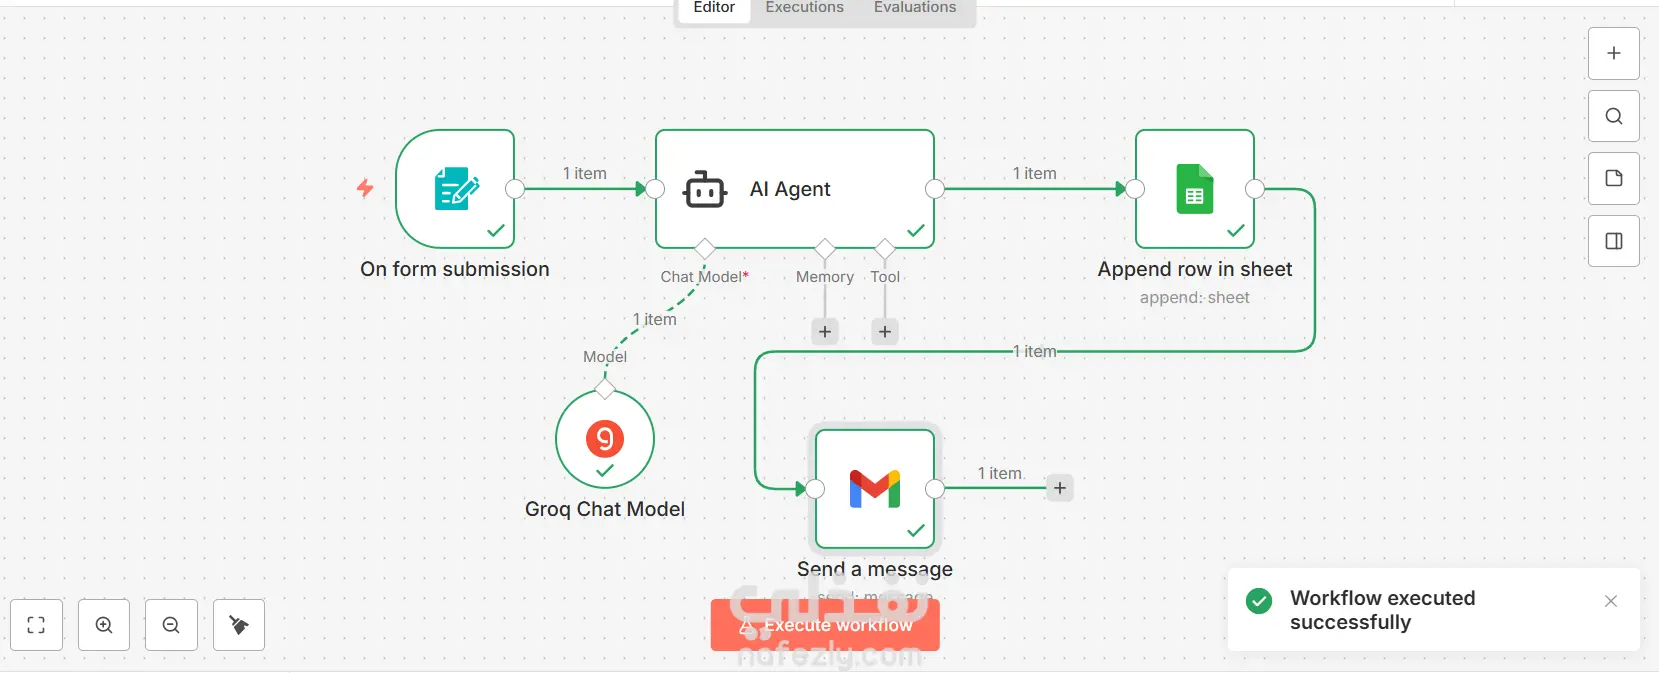This screenshot has height=673, width=1659.
Task: Click the Chat Model diamond connector
Action: point(705,248)
